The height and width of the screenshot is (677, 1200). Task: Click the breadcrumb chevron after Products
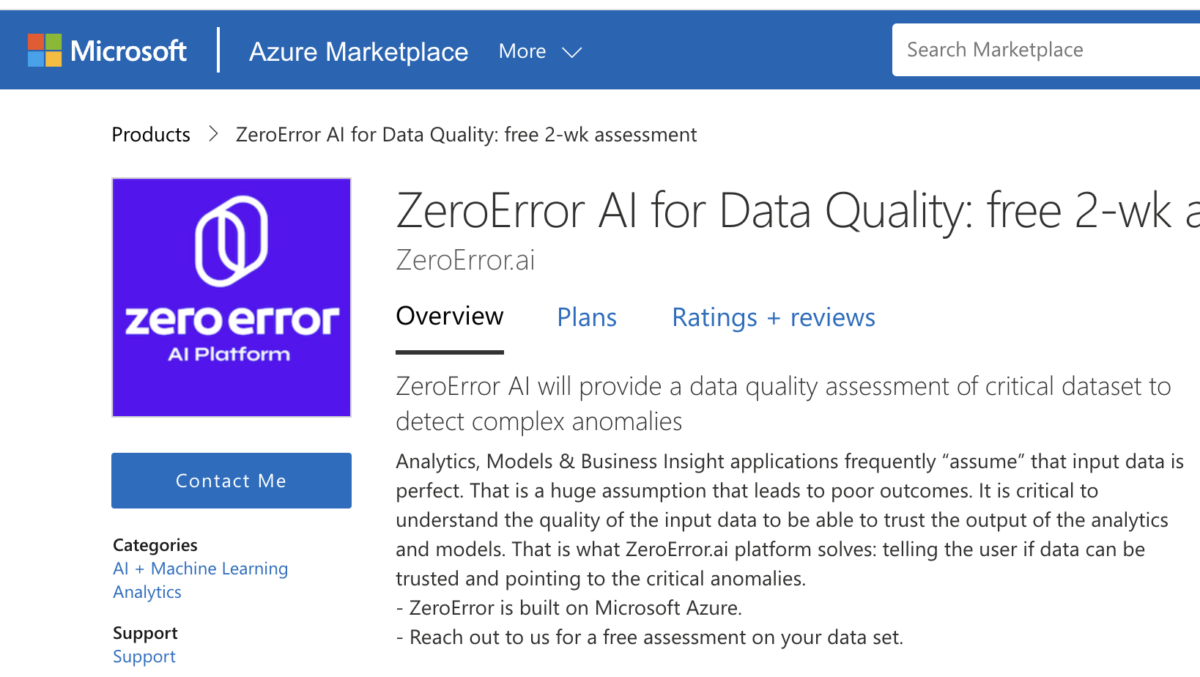pyautogui.click(x=212, y=134)
